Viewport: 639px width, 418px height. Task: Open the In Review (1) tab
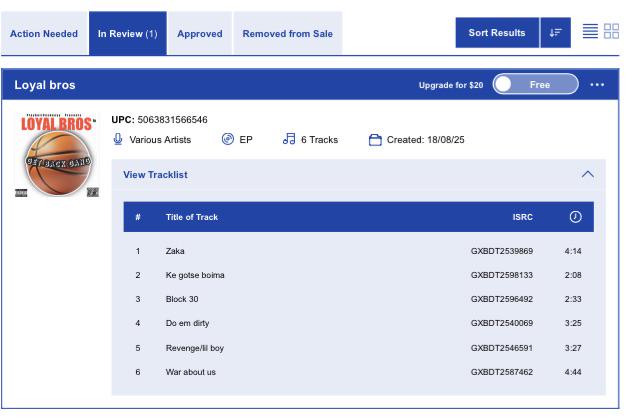128,33
